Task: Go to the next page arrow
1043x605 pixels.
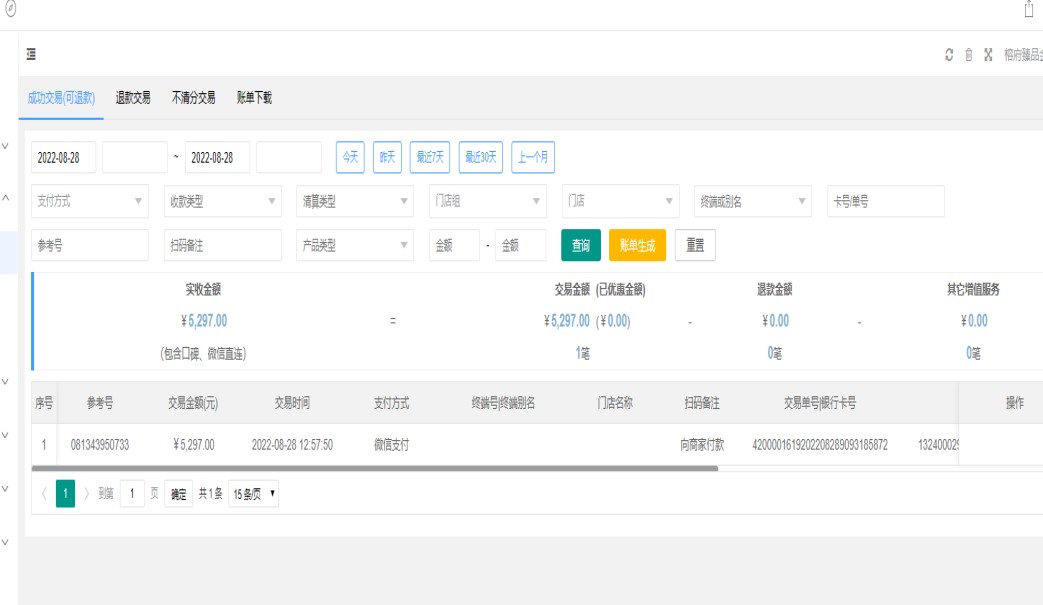Action: click(x=86, y=494)
